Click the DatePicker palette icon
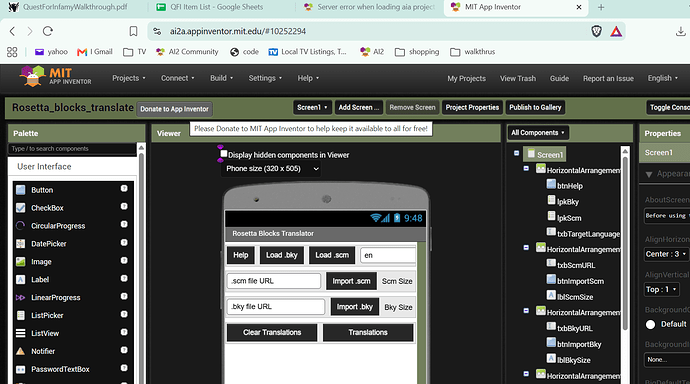690x384 pixels. click(x=21, y=244)
